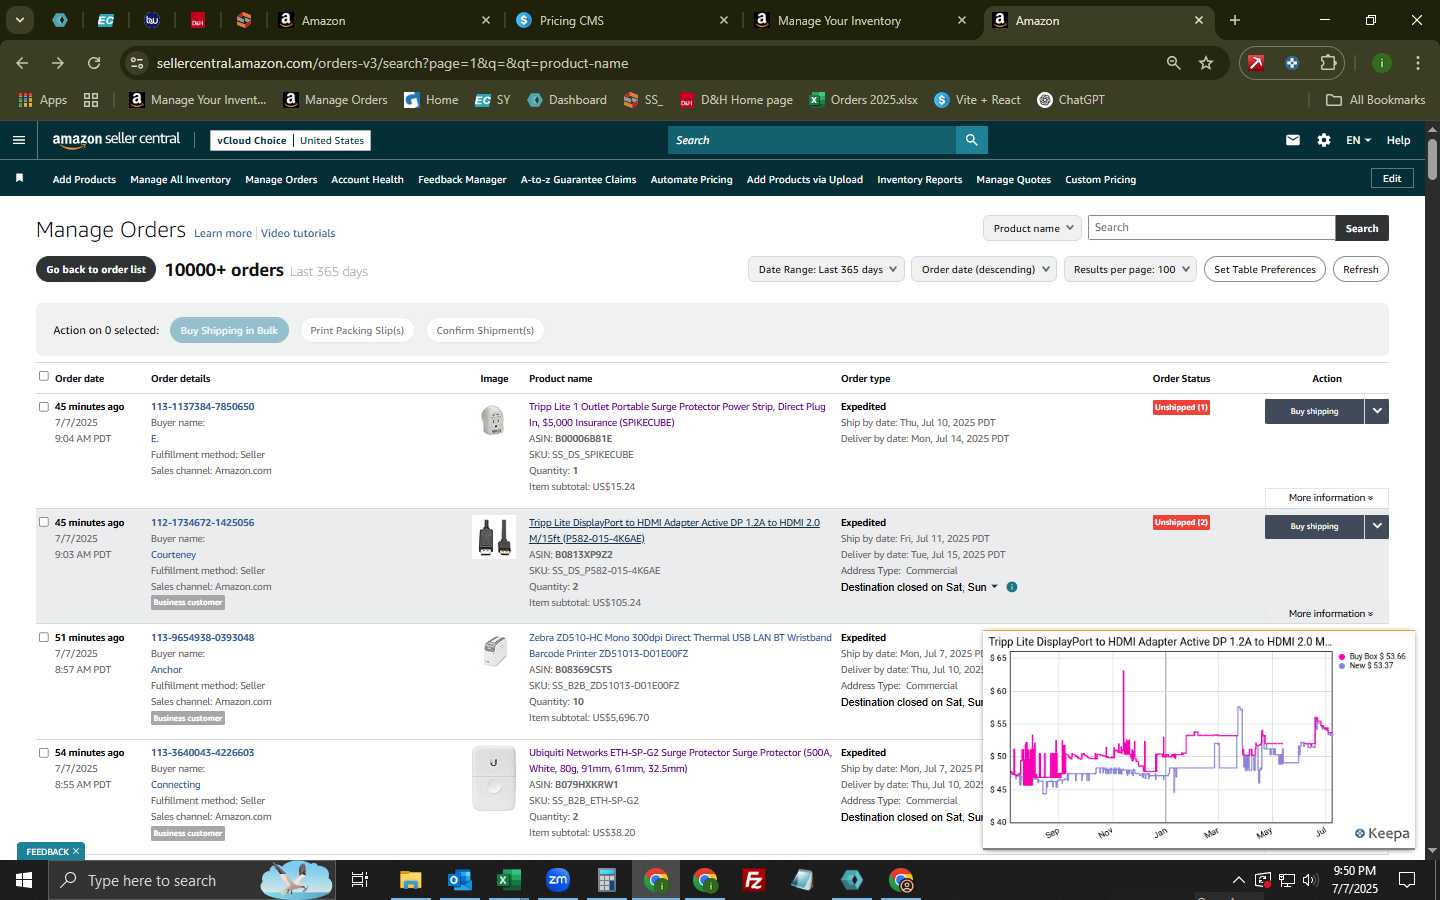The height and width of the screenshot is (900, 1440).
Task: Bookmark this page with star icon
Action: (1206, 63)
